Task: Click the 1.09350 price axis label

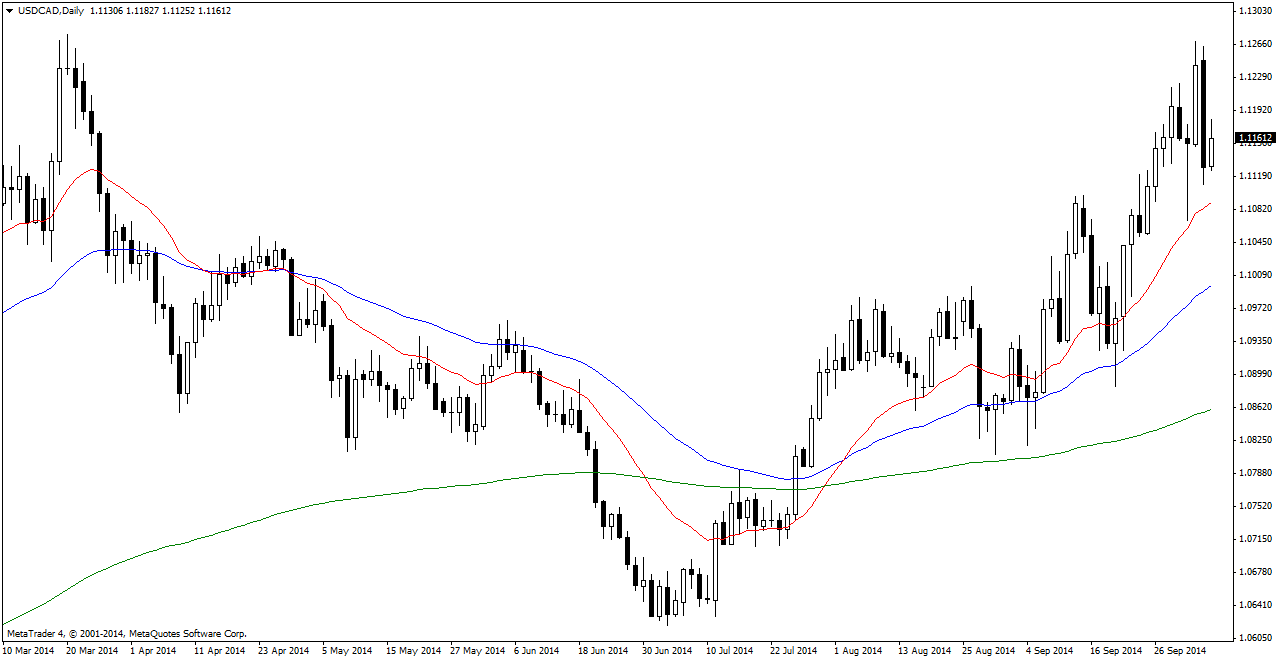Action: 1254,341
